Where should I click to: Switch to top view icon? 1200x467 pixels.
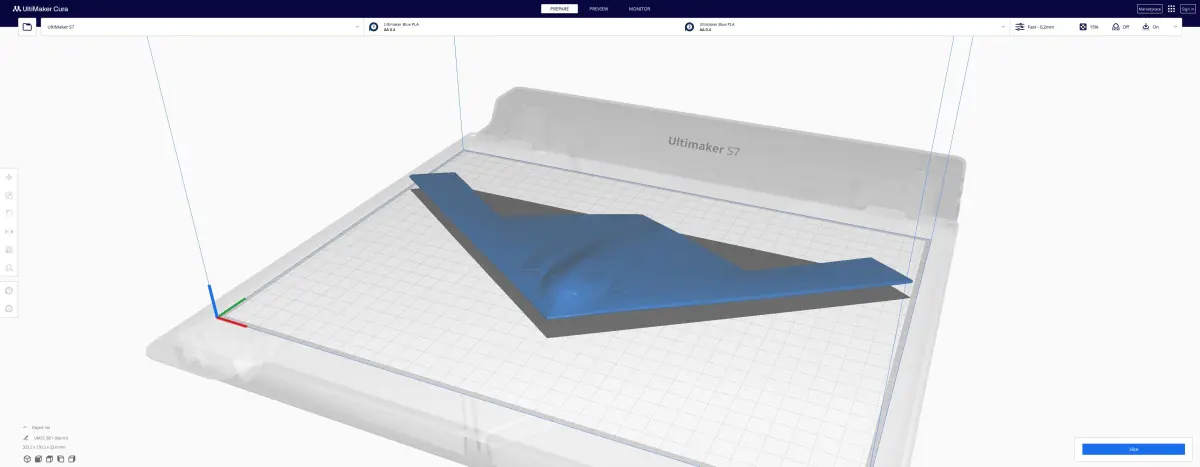(x=49, y=459)
